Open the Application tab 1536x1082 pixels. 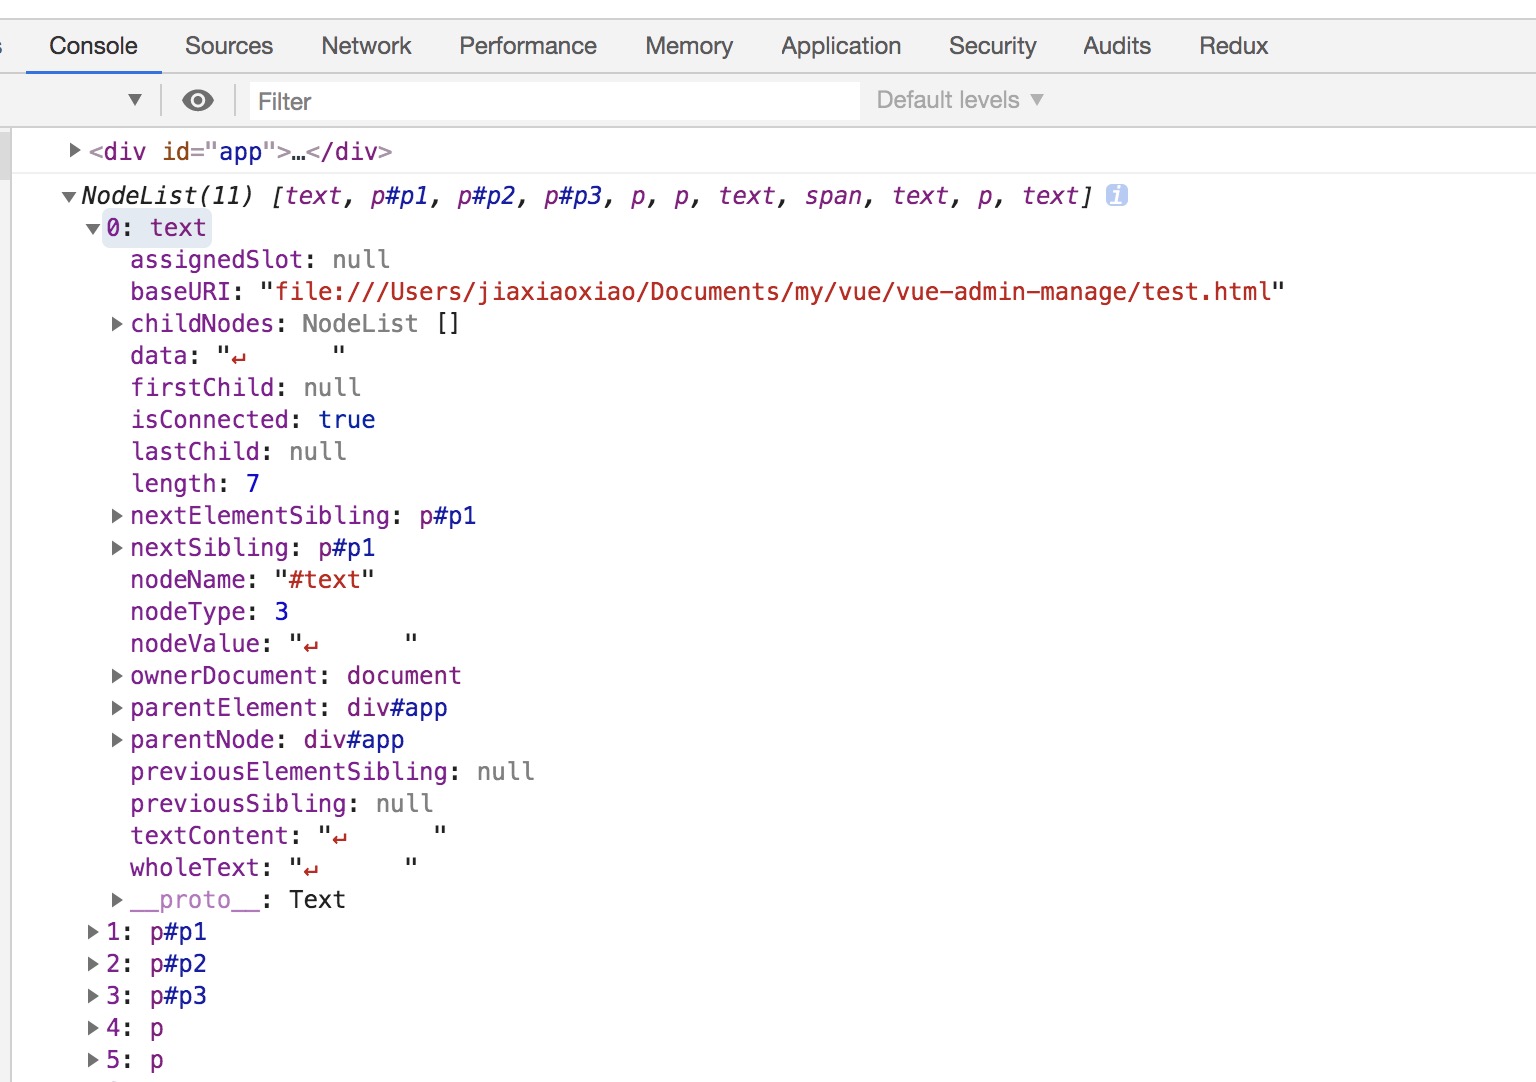pyautogui.click(x=840, y=46)
